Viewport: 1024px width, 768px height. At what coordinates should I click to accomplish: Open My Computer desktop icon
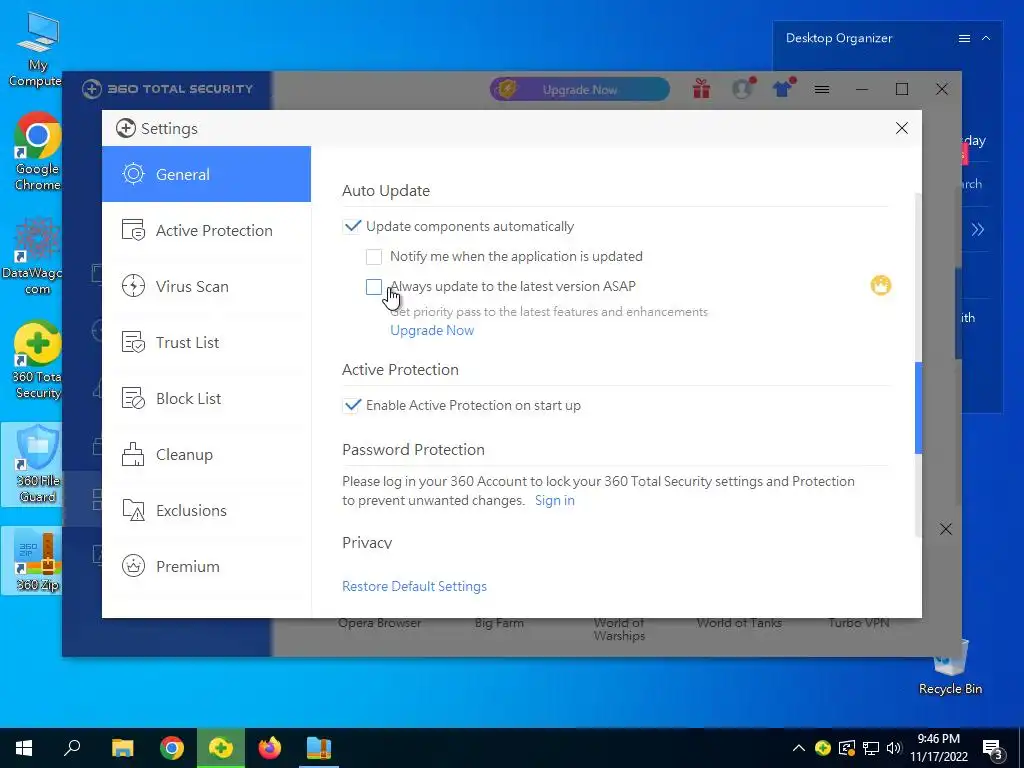(x=37, y=49)
